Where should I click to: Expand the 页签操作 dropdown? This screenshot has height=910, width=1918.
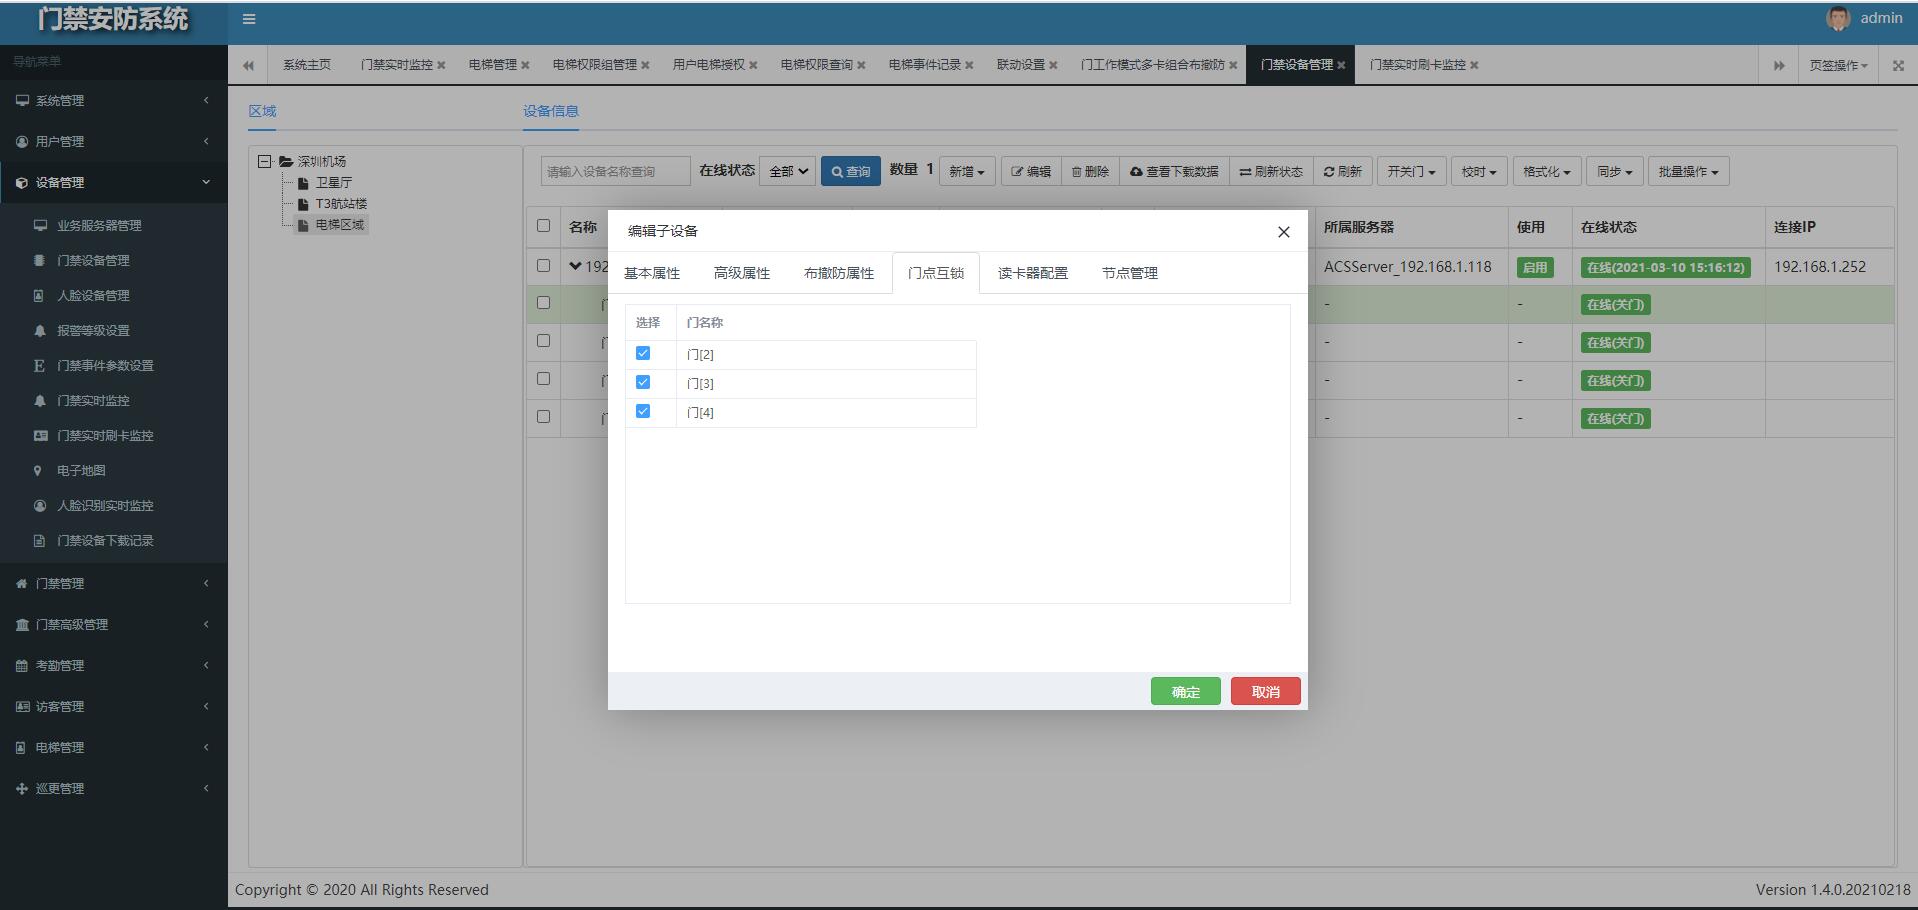tap(1837, 65)
